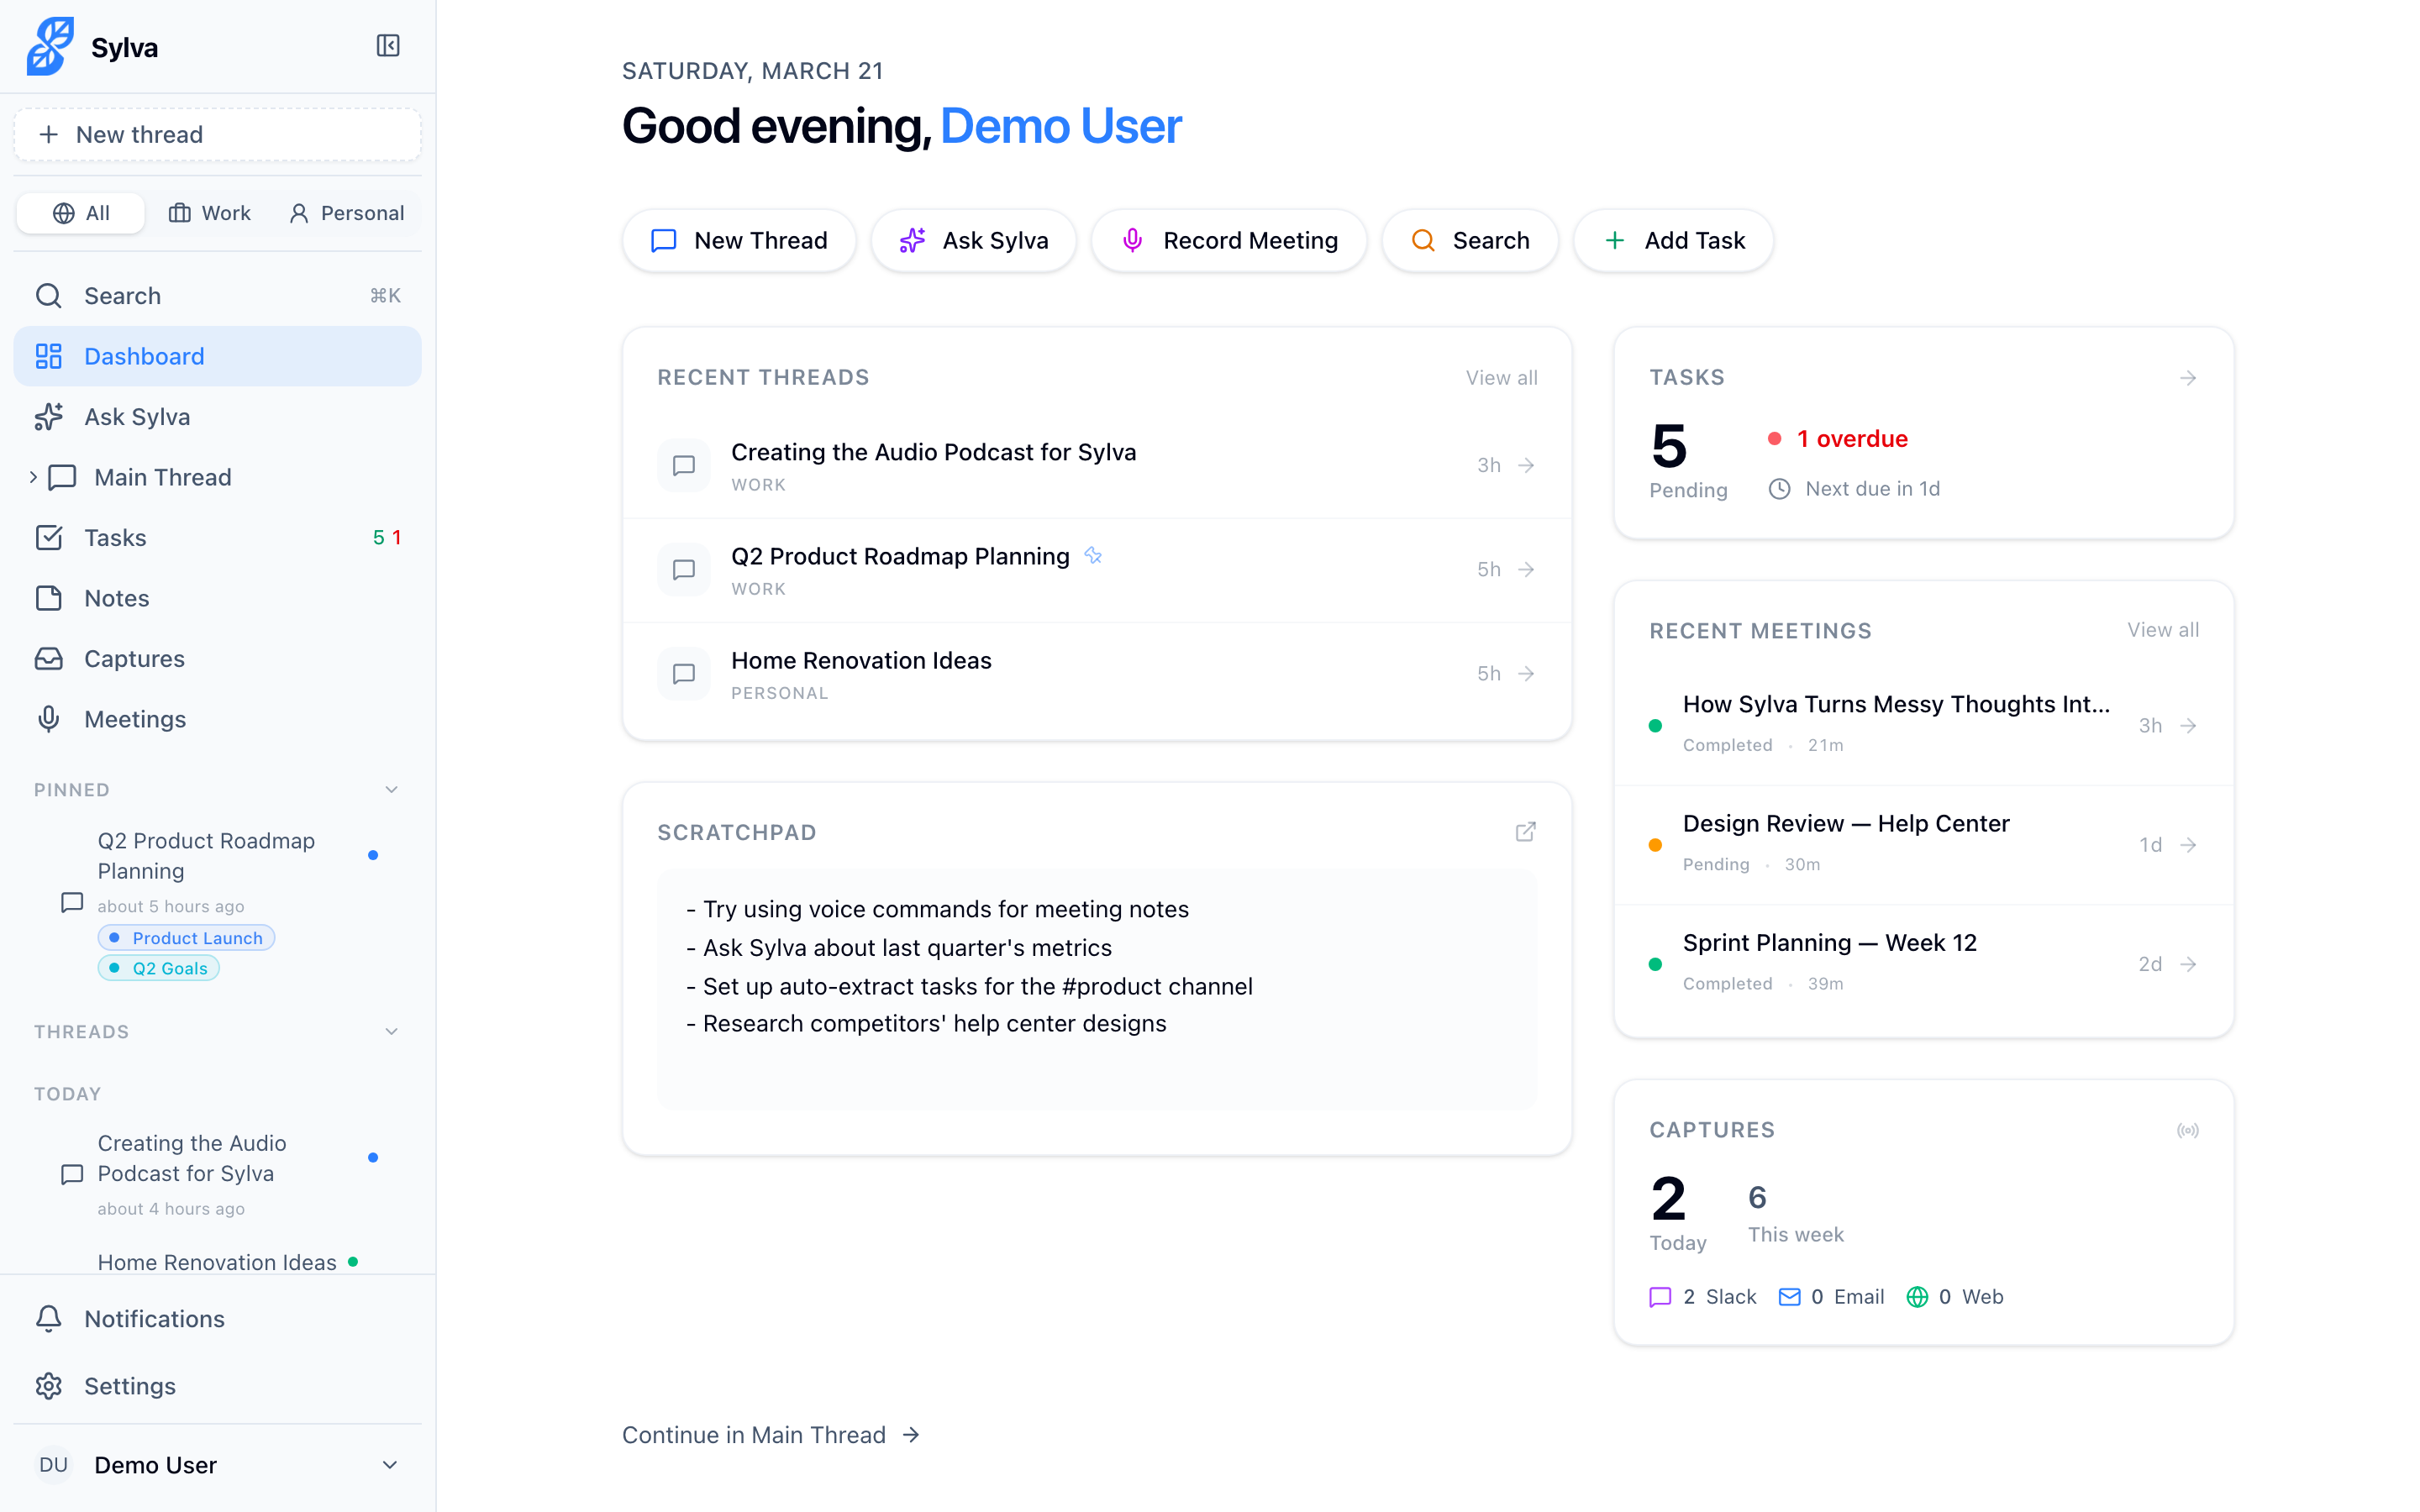
Task: Click Next due in 1d text
Action: (1872, 489)
